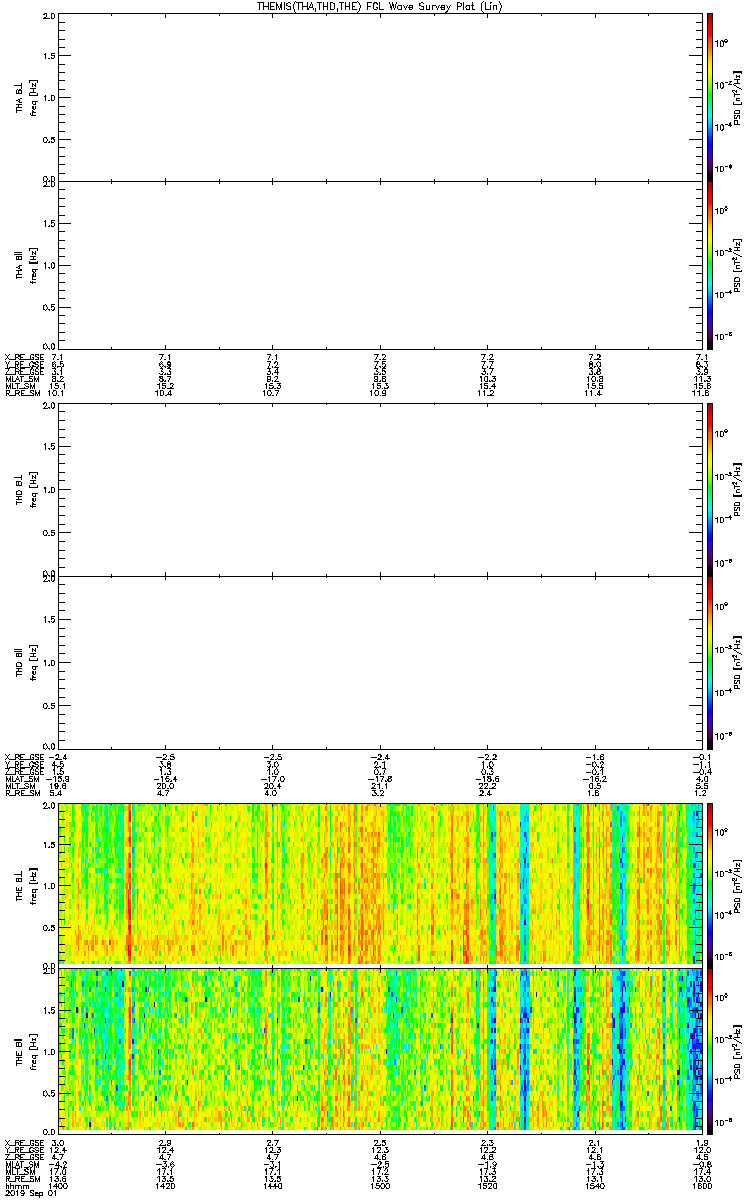Screen dimensions: 750x1200
Task: Click the THE BII spectrogram panel
Action: tap(380, 1049)
